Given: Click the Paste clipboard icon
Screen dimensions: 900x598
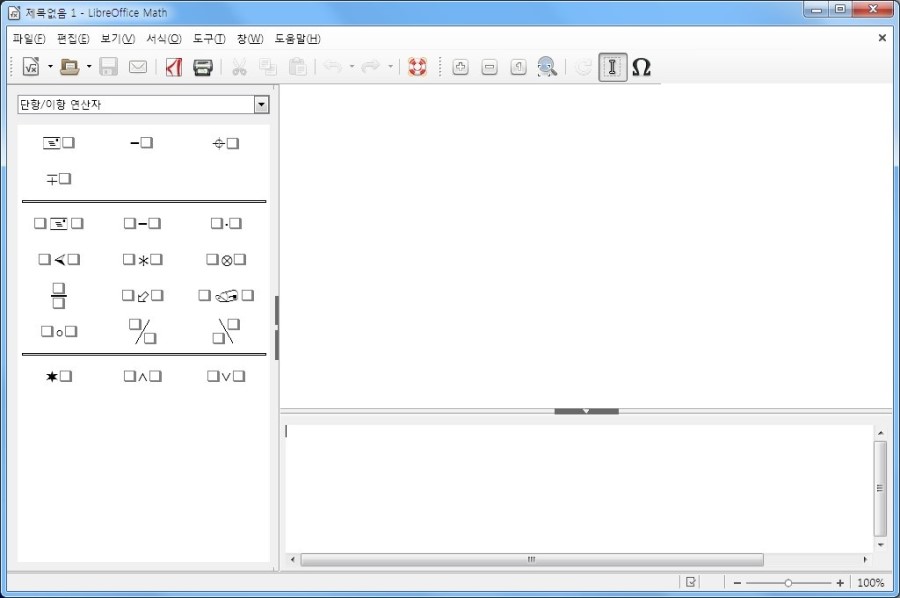Looking at the screenshot, I should pos(297,67).
